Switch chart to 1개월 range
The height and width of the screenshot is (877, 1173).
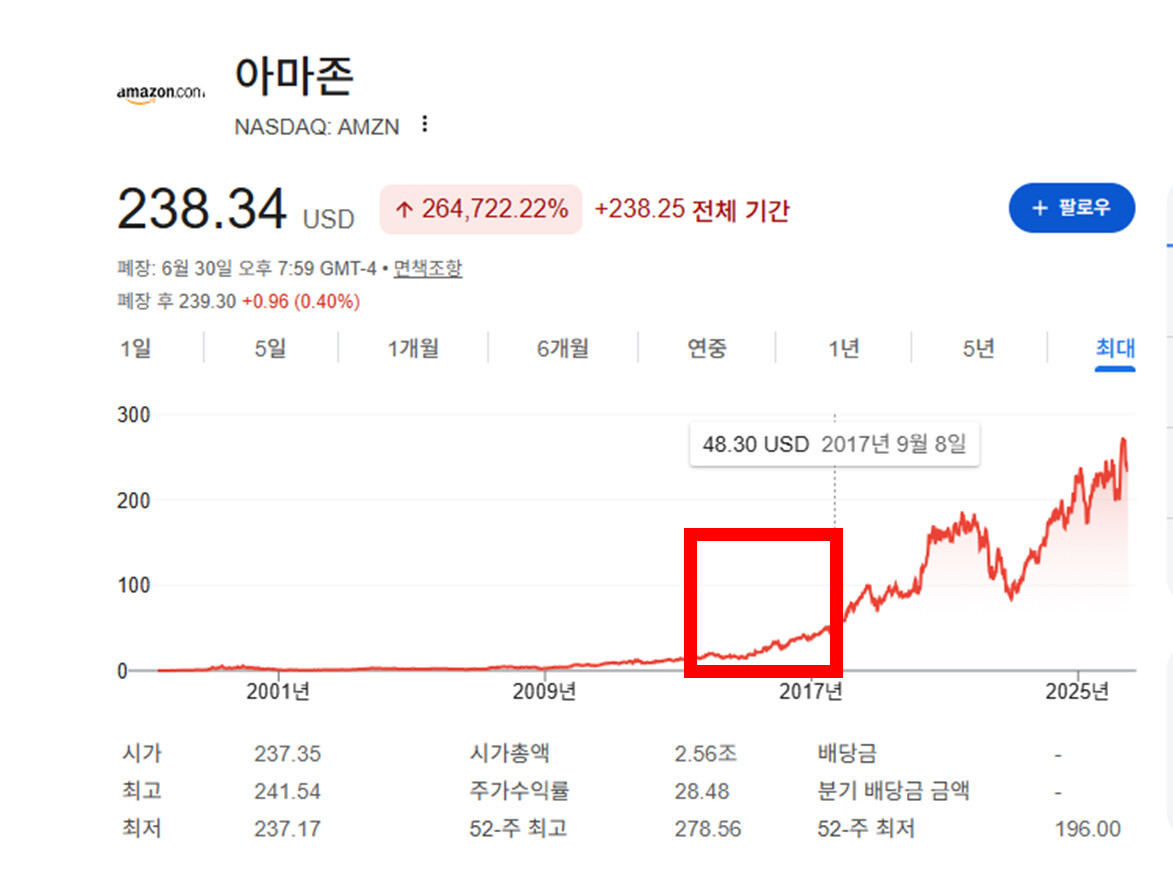point(413,348)
